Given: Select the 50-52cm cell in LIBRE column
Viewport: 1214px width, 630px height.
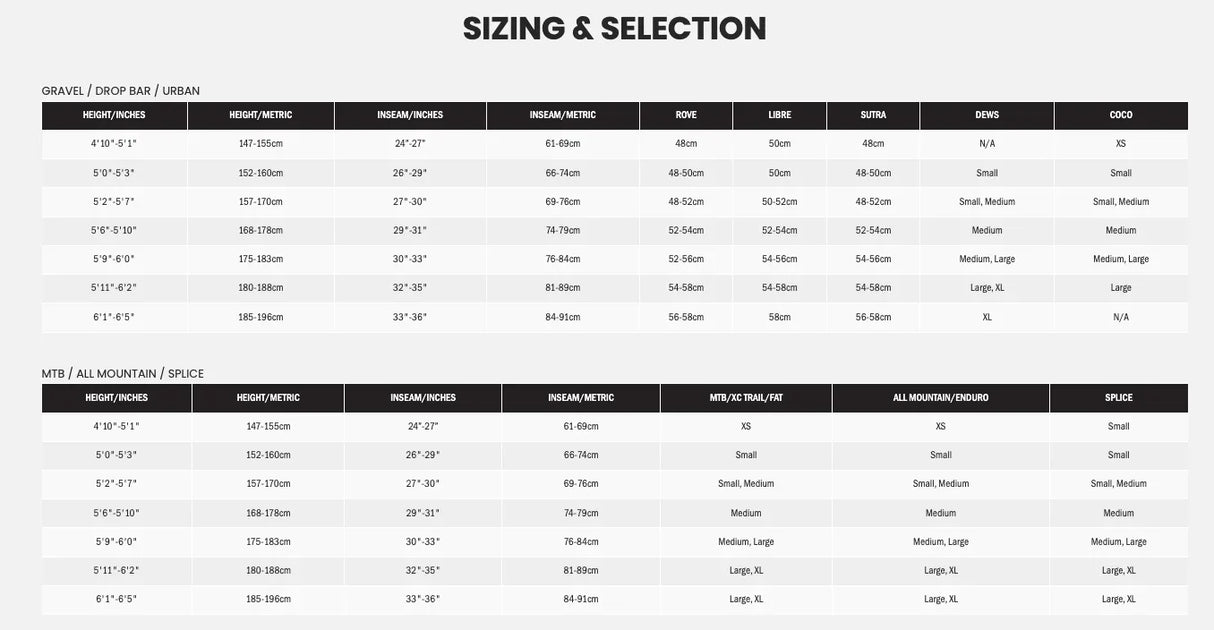Looking at the screenshot, I should 780,202.
